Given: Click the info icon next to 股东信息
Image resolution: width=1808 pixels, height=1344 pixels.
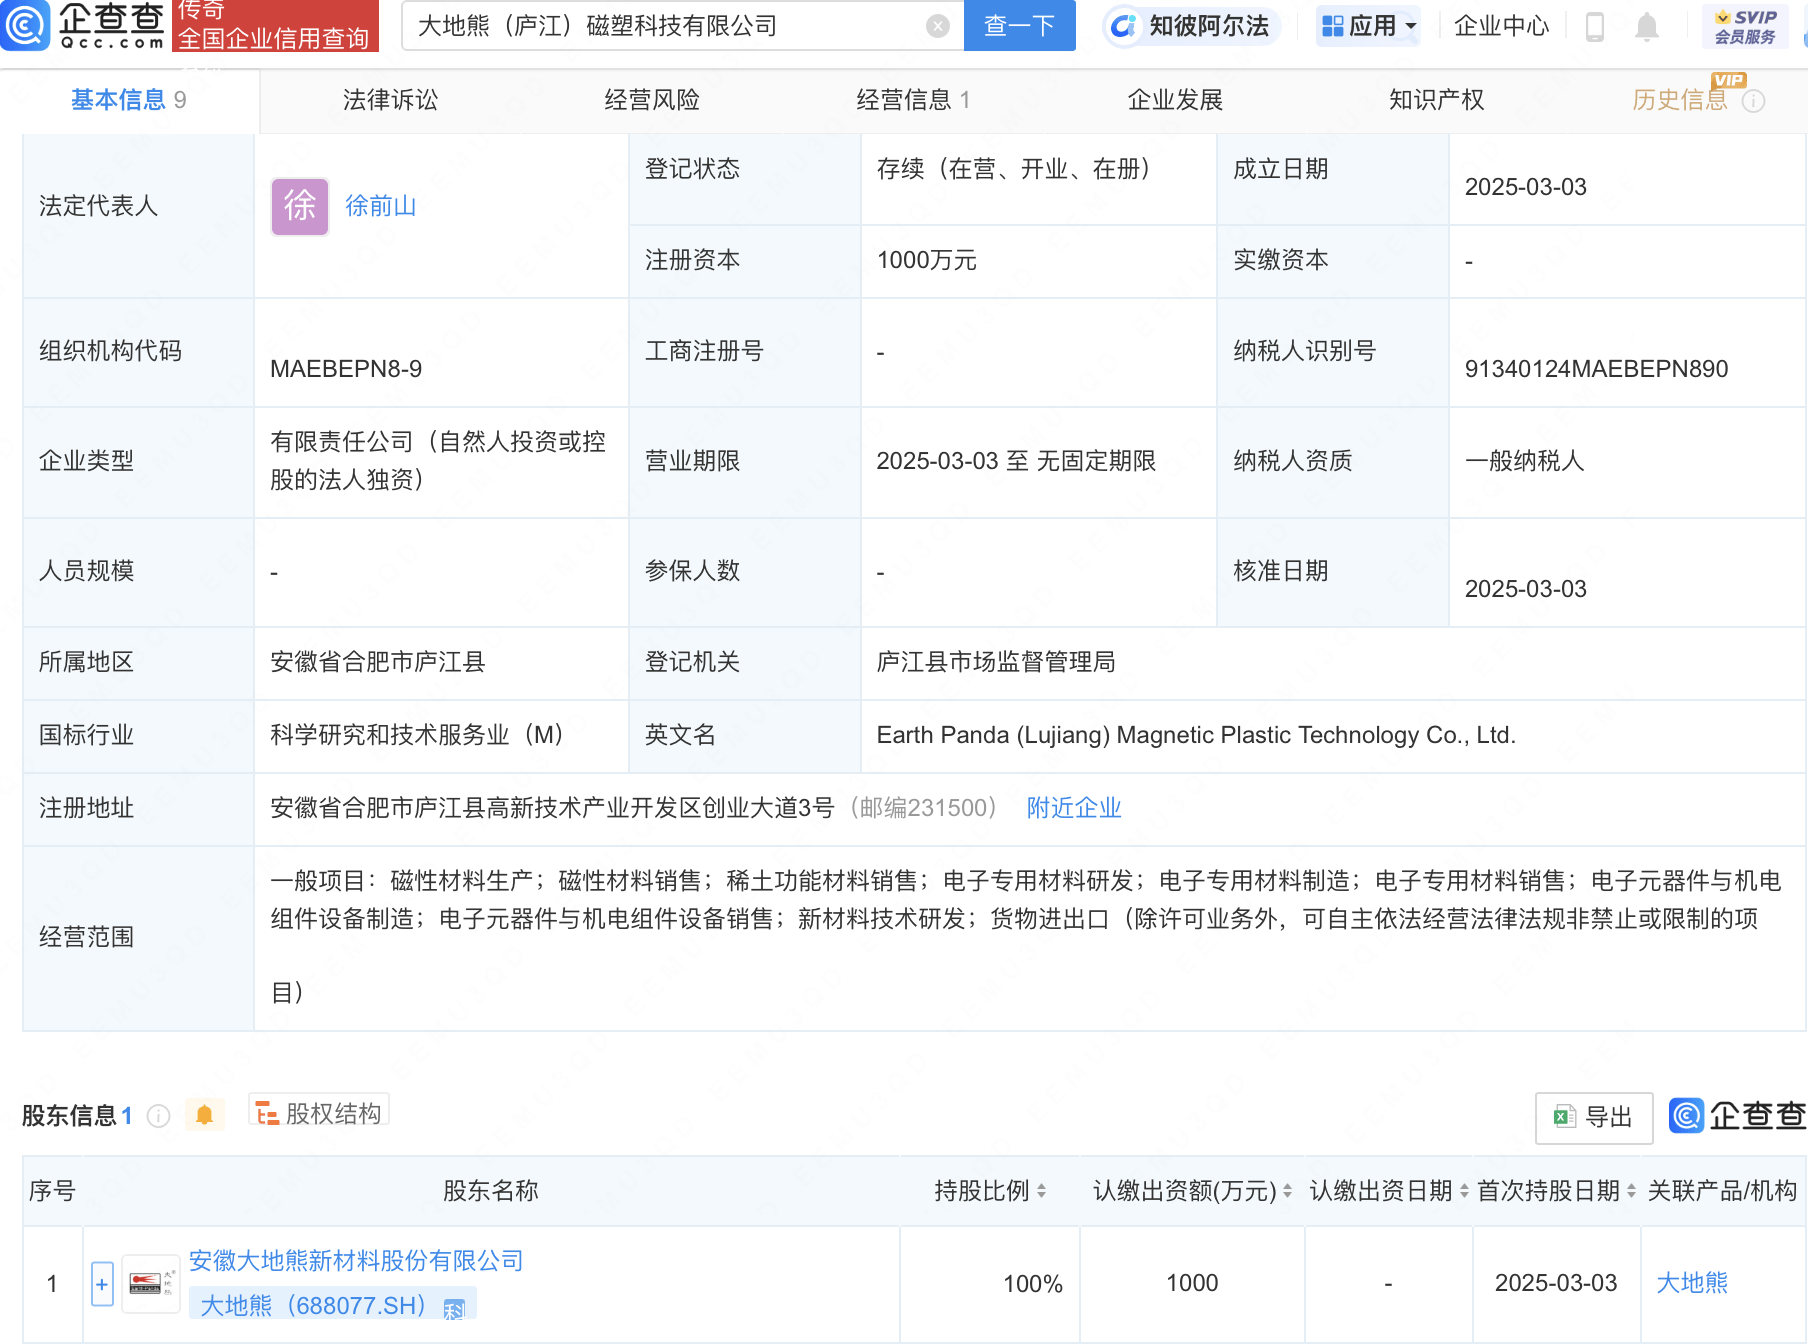Looking at the screenshot, I should [158, 1116].
